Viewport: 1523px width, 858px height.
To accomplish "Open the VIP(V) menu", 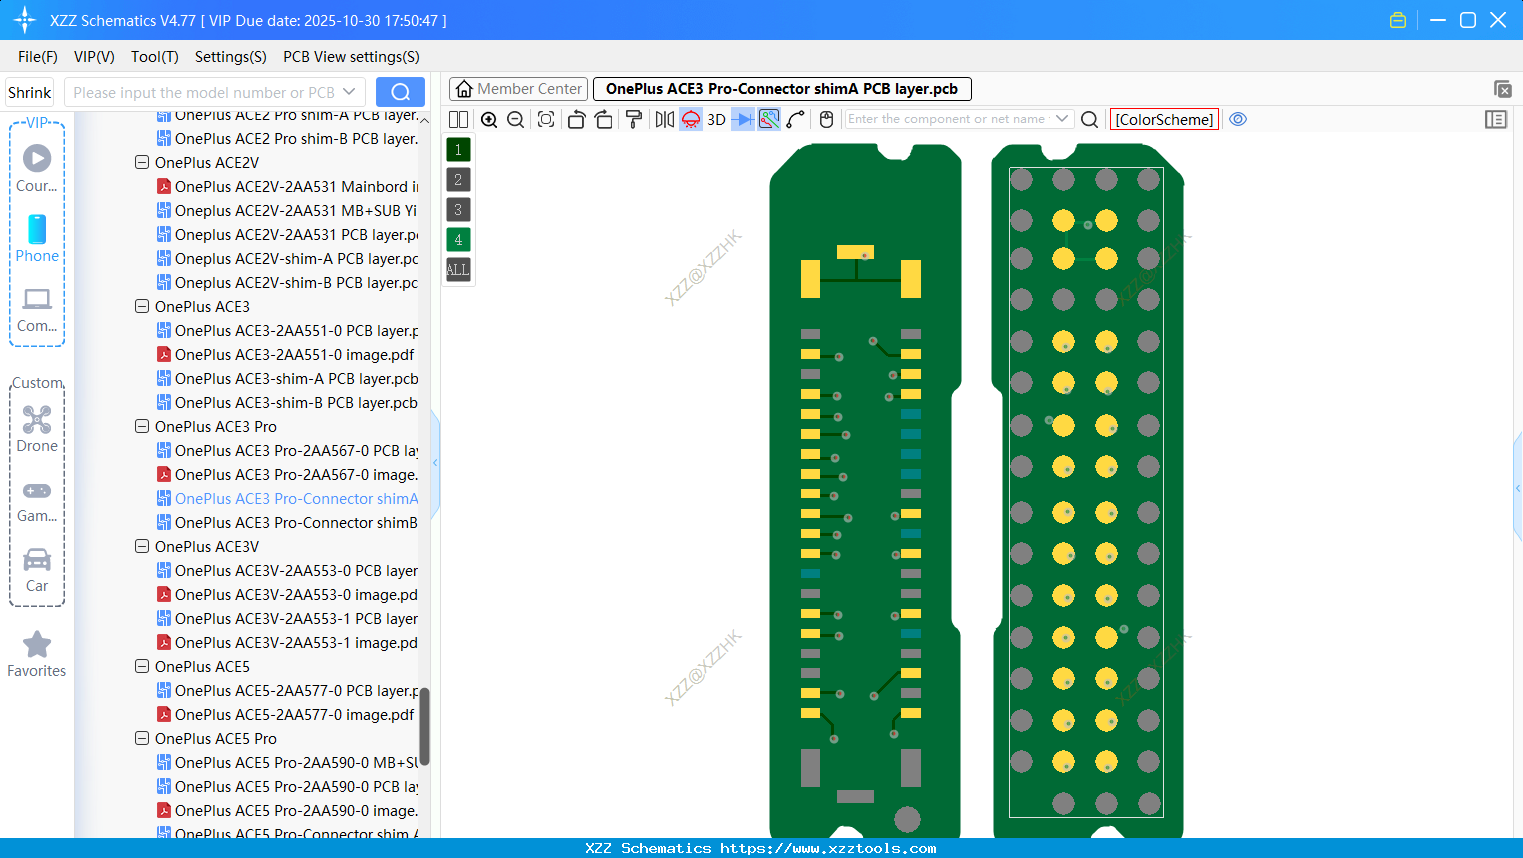I will coord(94,57).
